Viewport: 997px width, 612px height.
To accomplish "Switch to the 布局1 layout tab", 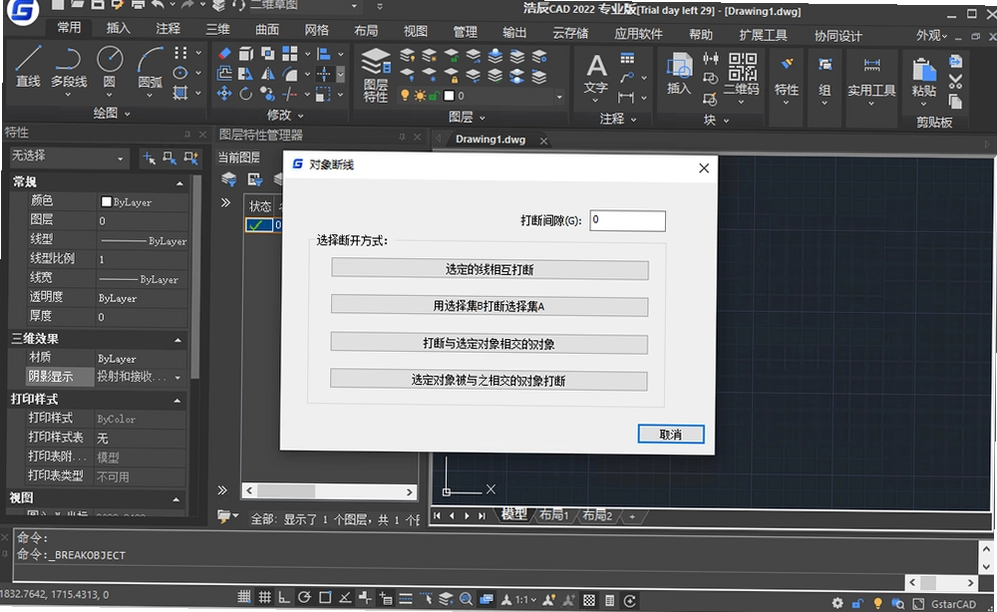I will (x=553, y=515).
